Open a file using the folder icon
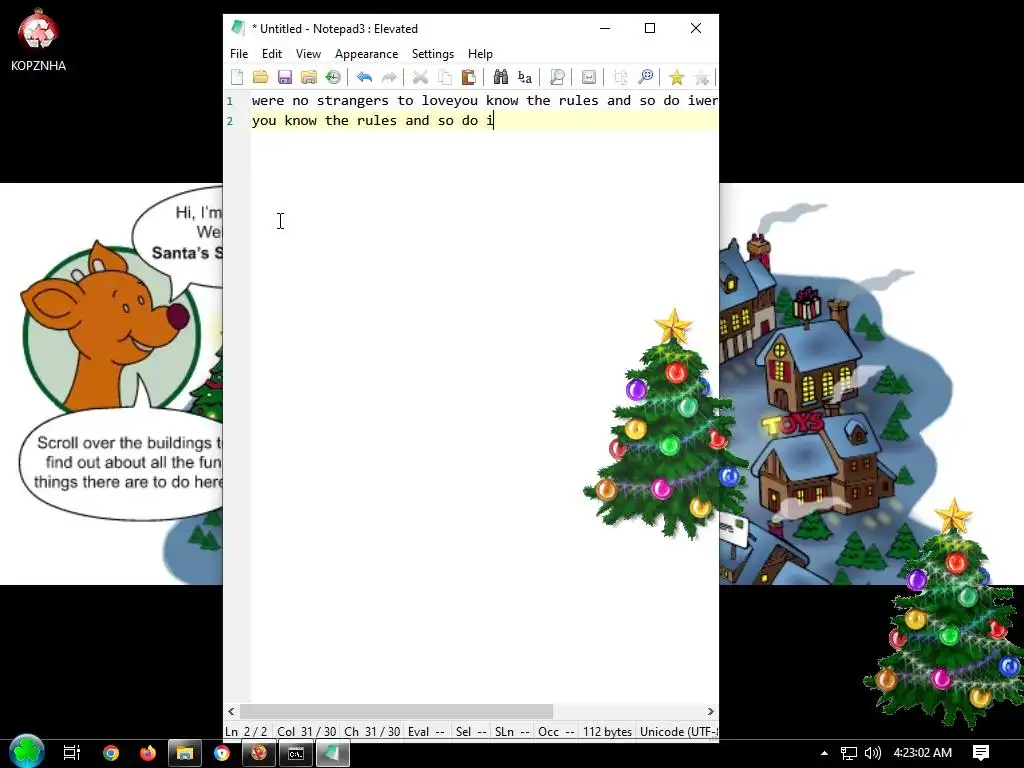The height and width of the screenshot is (768, 1024). pyautogui.click(x=261, y=77)
